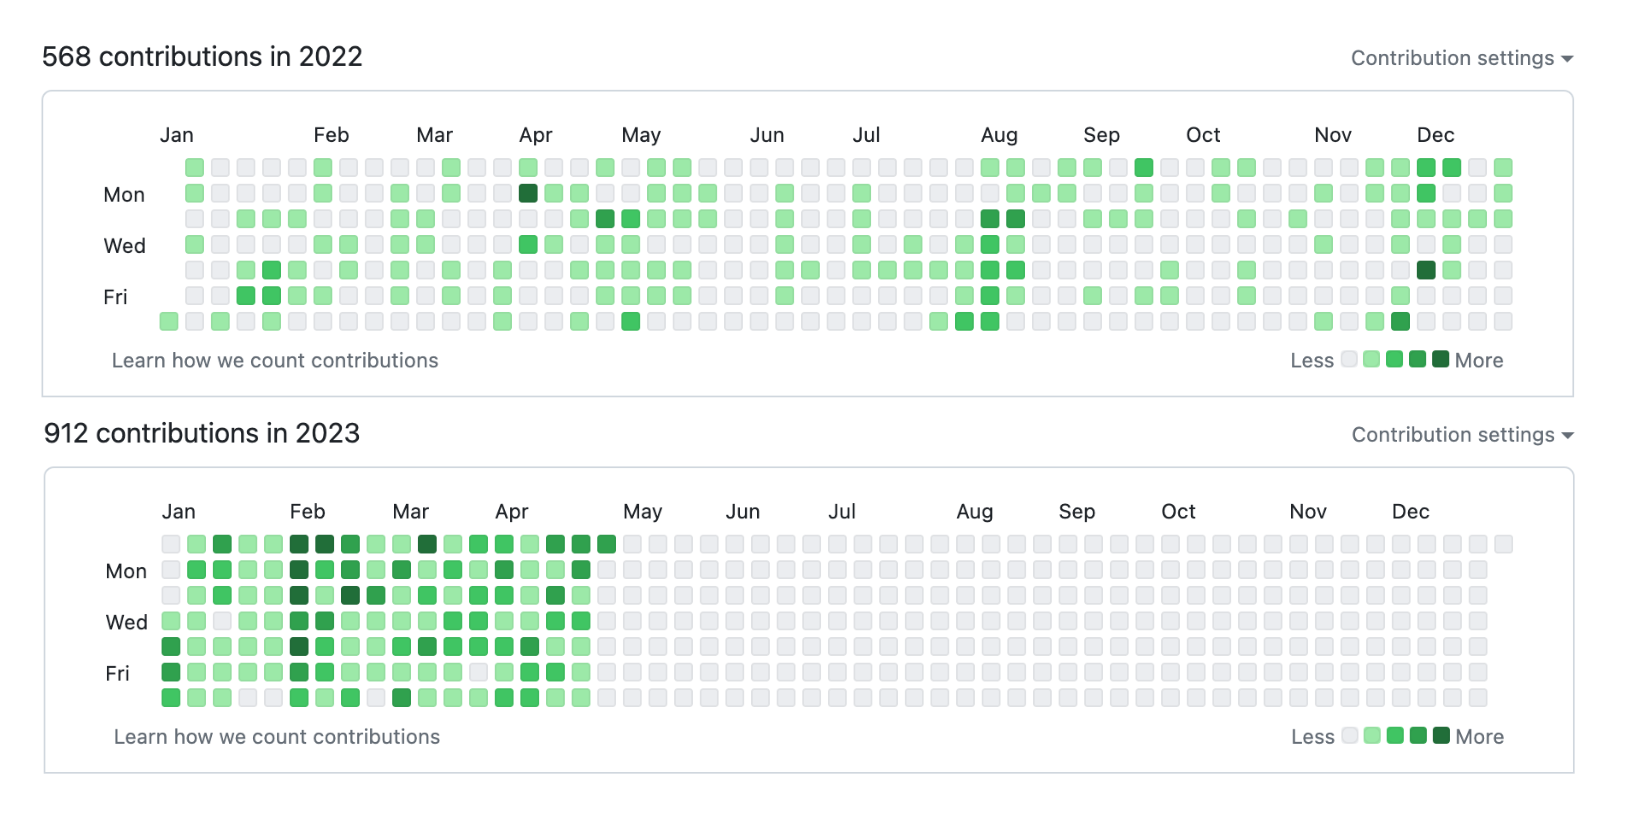
Task: Click the 'May' month label in 2023 graph
Action: tap(643, 512)
